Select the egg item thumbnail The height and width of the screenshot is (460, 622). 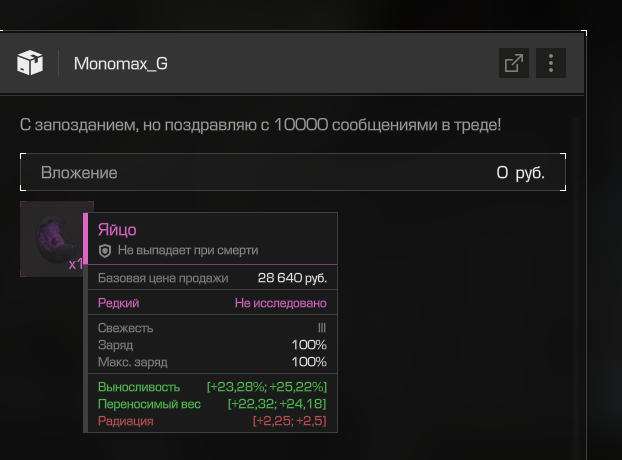click(x=50, y=238)
